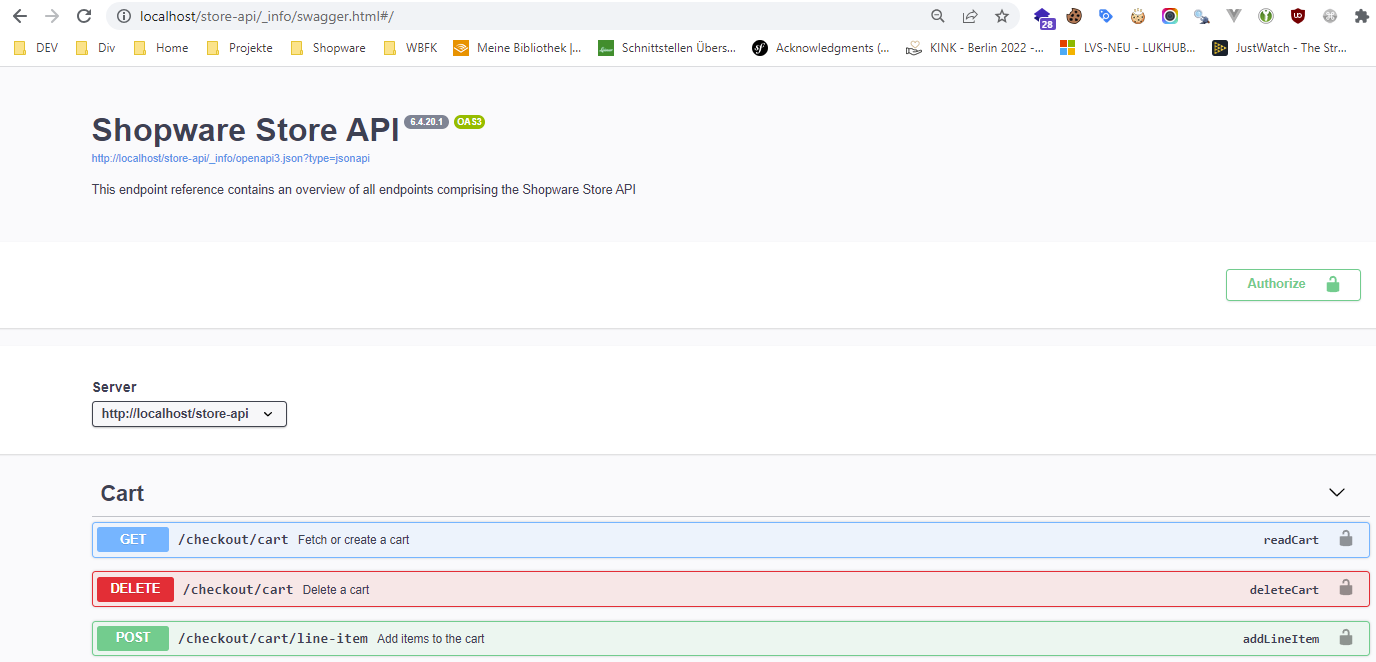The width and height of the screenshot is (1376, 662).
Task: Click the green Authorize button
Action: coord(1293,284)
